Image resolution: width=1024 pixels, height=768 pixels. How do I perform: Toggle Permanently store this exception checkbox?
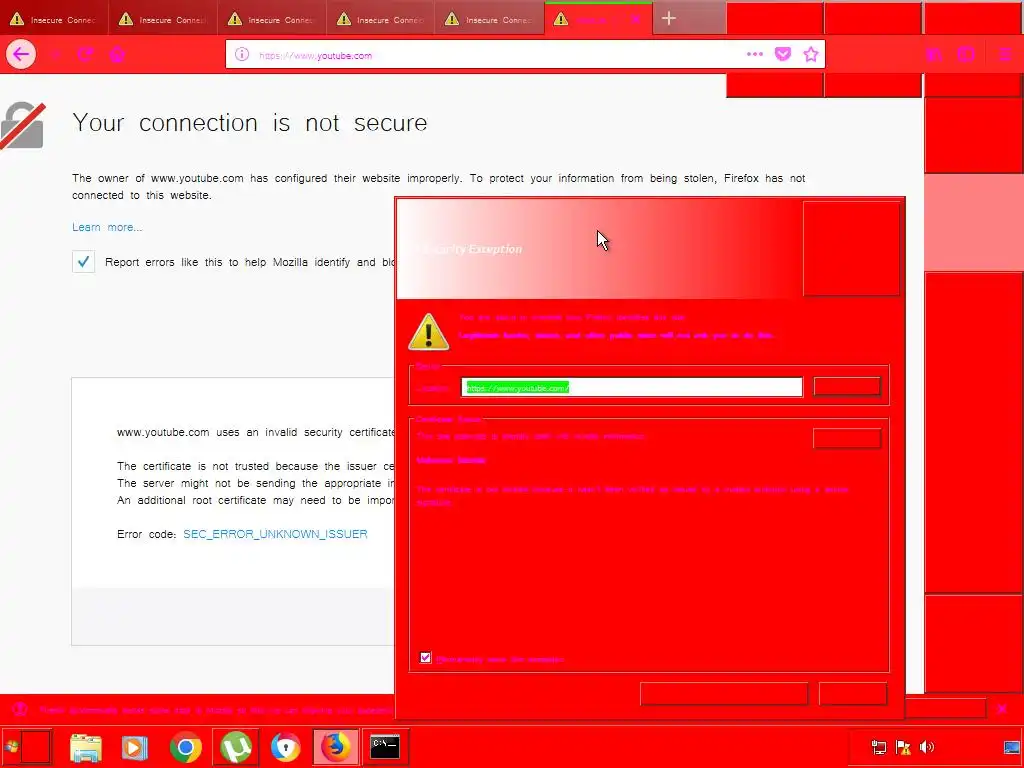[x=425, y=658]
